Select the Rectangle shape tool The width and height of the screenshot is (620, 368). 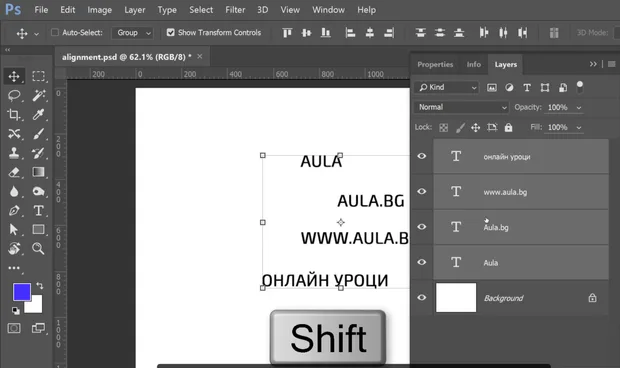pyautogui.click(x=38, y=229)
